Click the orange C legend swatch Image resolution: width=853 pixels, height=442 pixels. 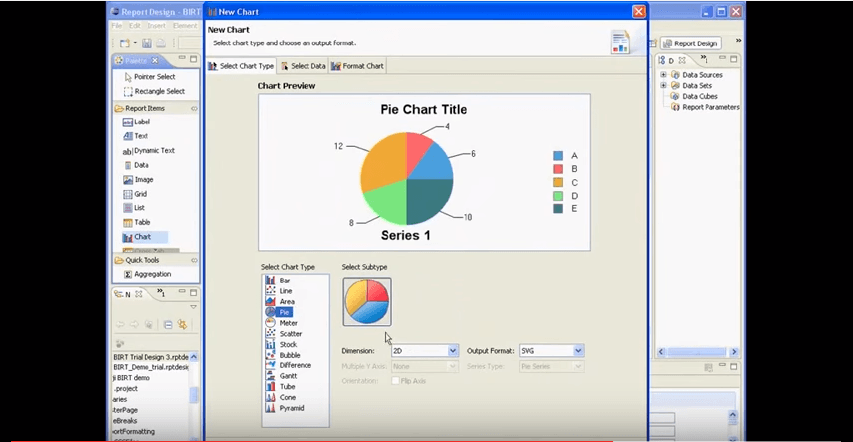tap(558, 182)
